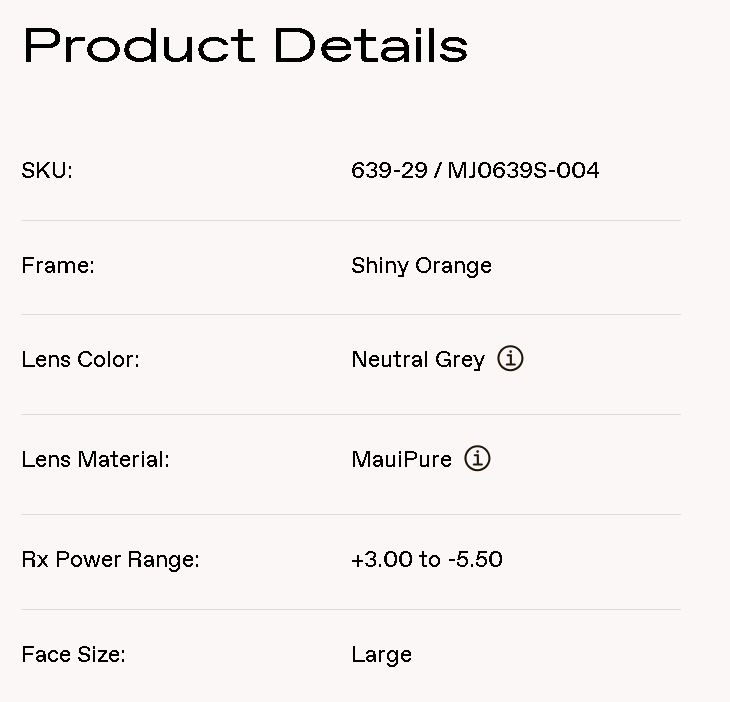Screen dimensions: 730x702
Task: Open the MauiPure lens material info icon
Action: [478, 459]
